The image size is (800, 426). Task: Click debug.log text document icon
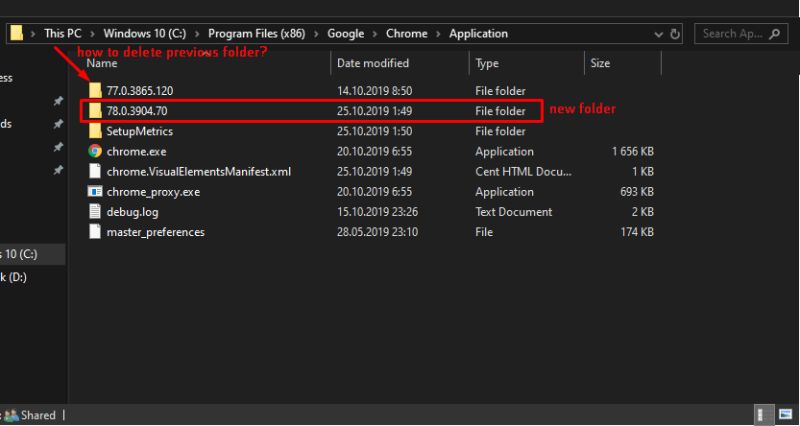point(95,211)
